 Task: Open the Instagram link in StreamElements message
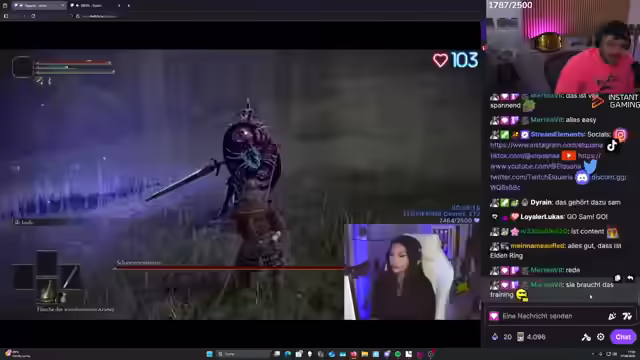(x=546, y=145)
